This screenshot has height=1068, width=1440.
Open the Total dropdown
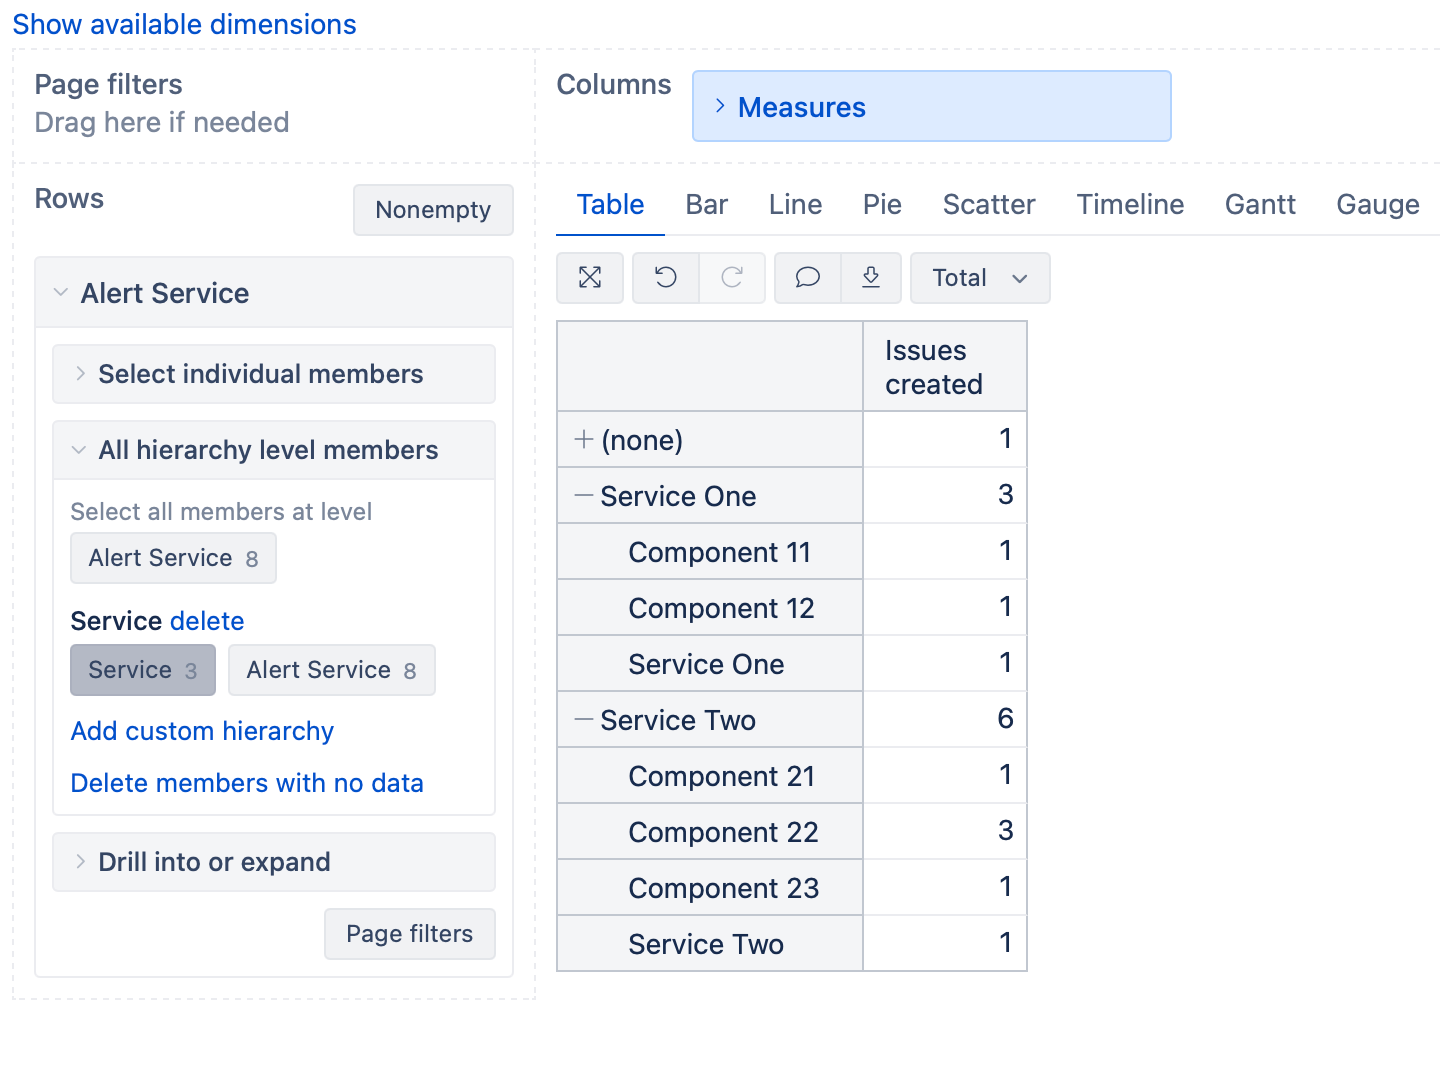tap(980, 278)
